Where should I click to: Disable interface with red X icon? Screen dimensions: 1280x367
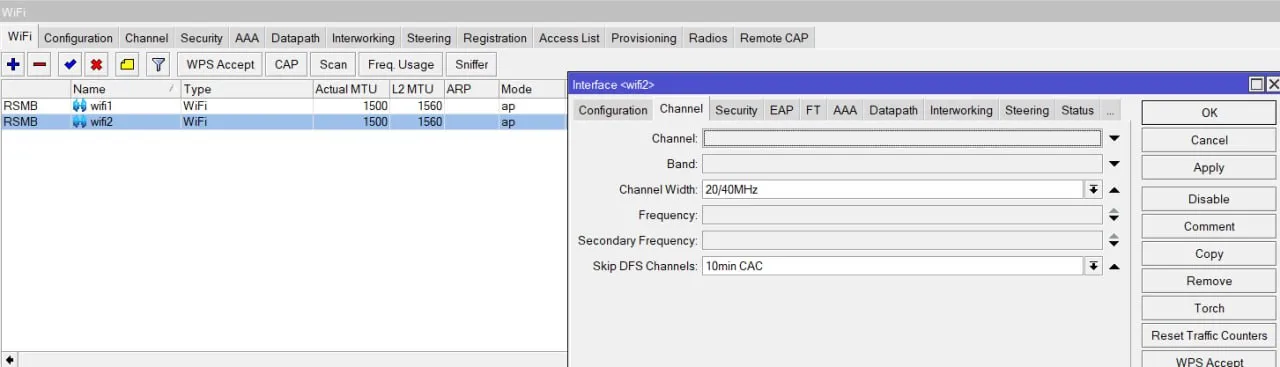pos(96,64)
